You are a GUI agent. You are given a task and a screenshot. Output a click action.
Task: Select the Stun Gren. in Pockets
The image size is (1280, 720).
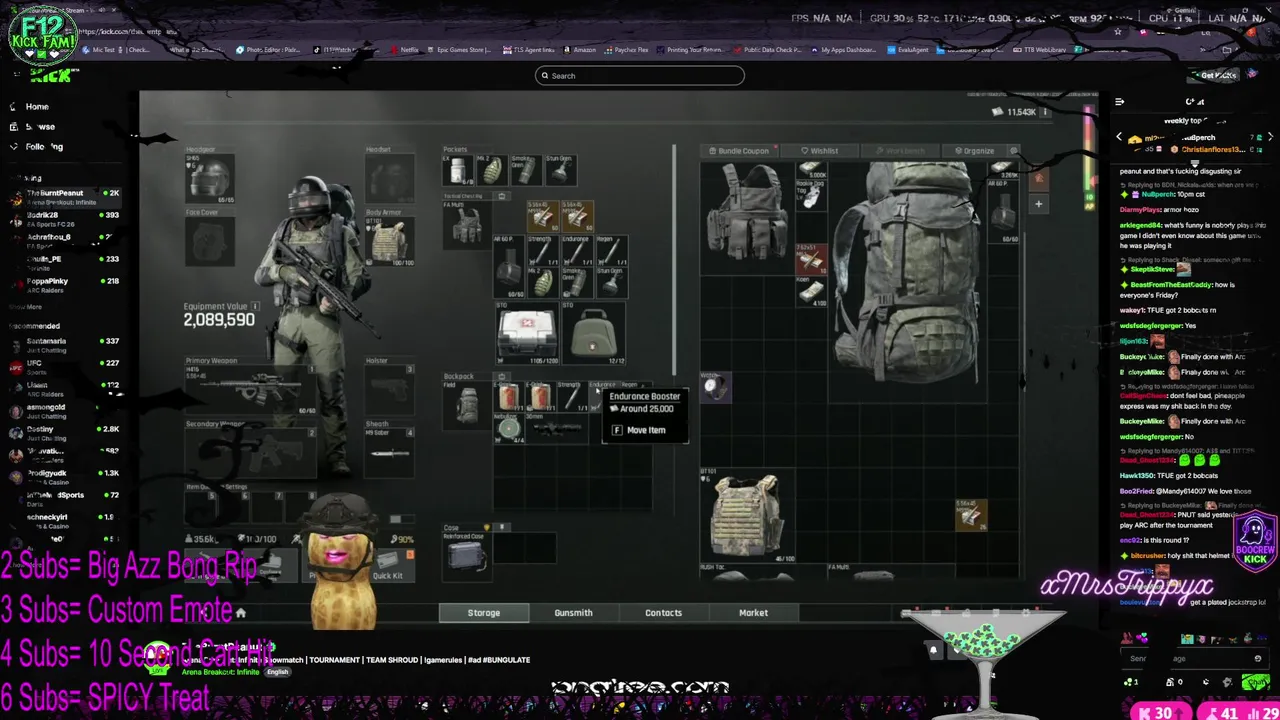559,170
